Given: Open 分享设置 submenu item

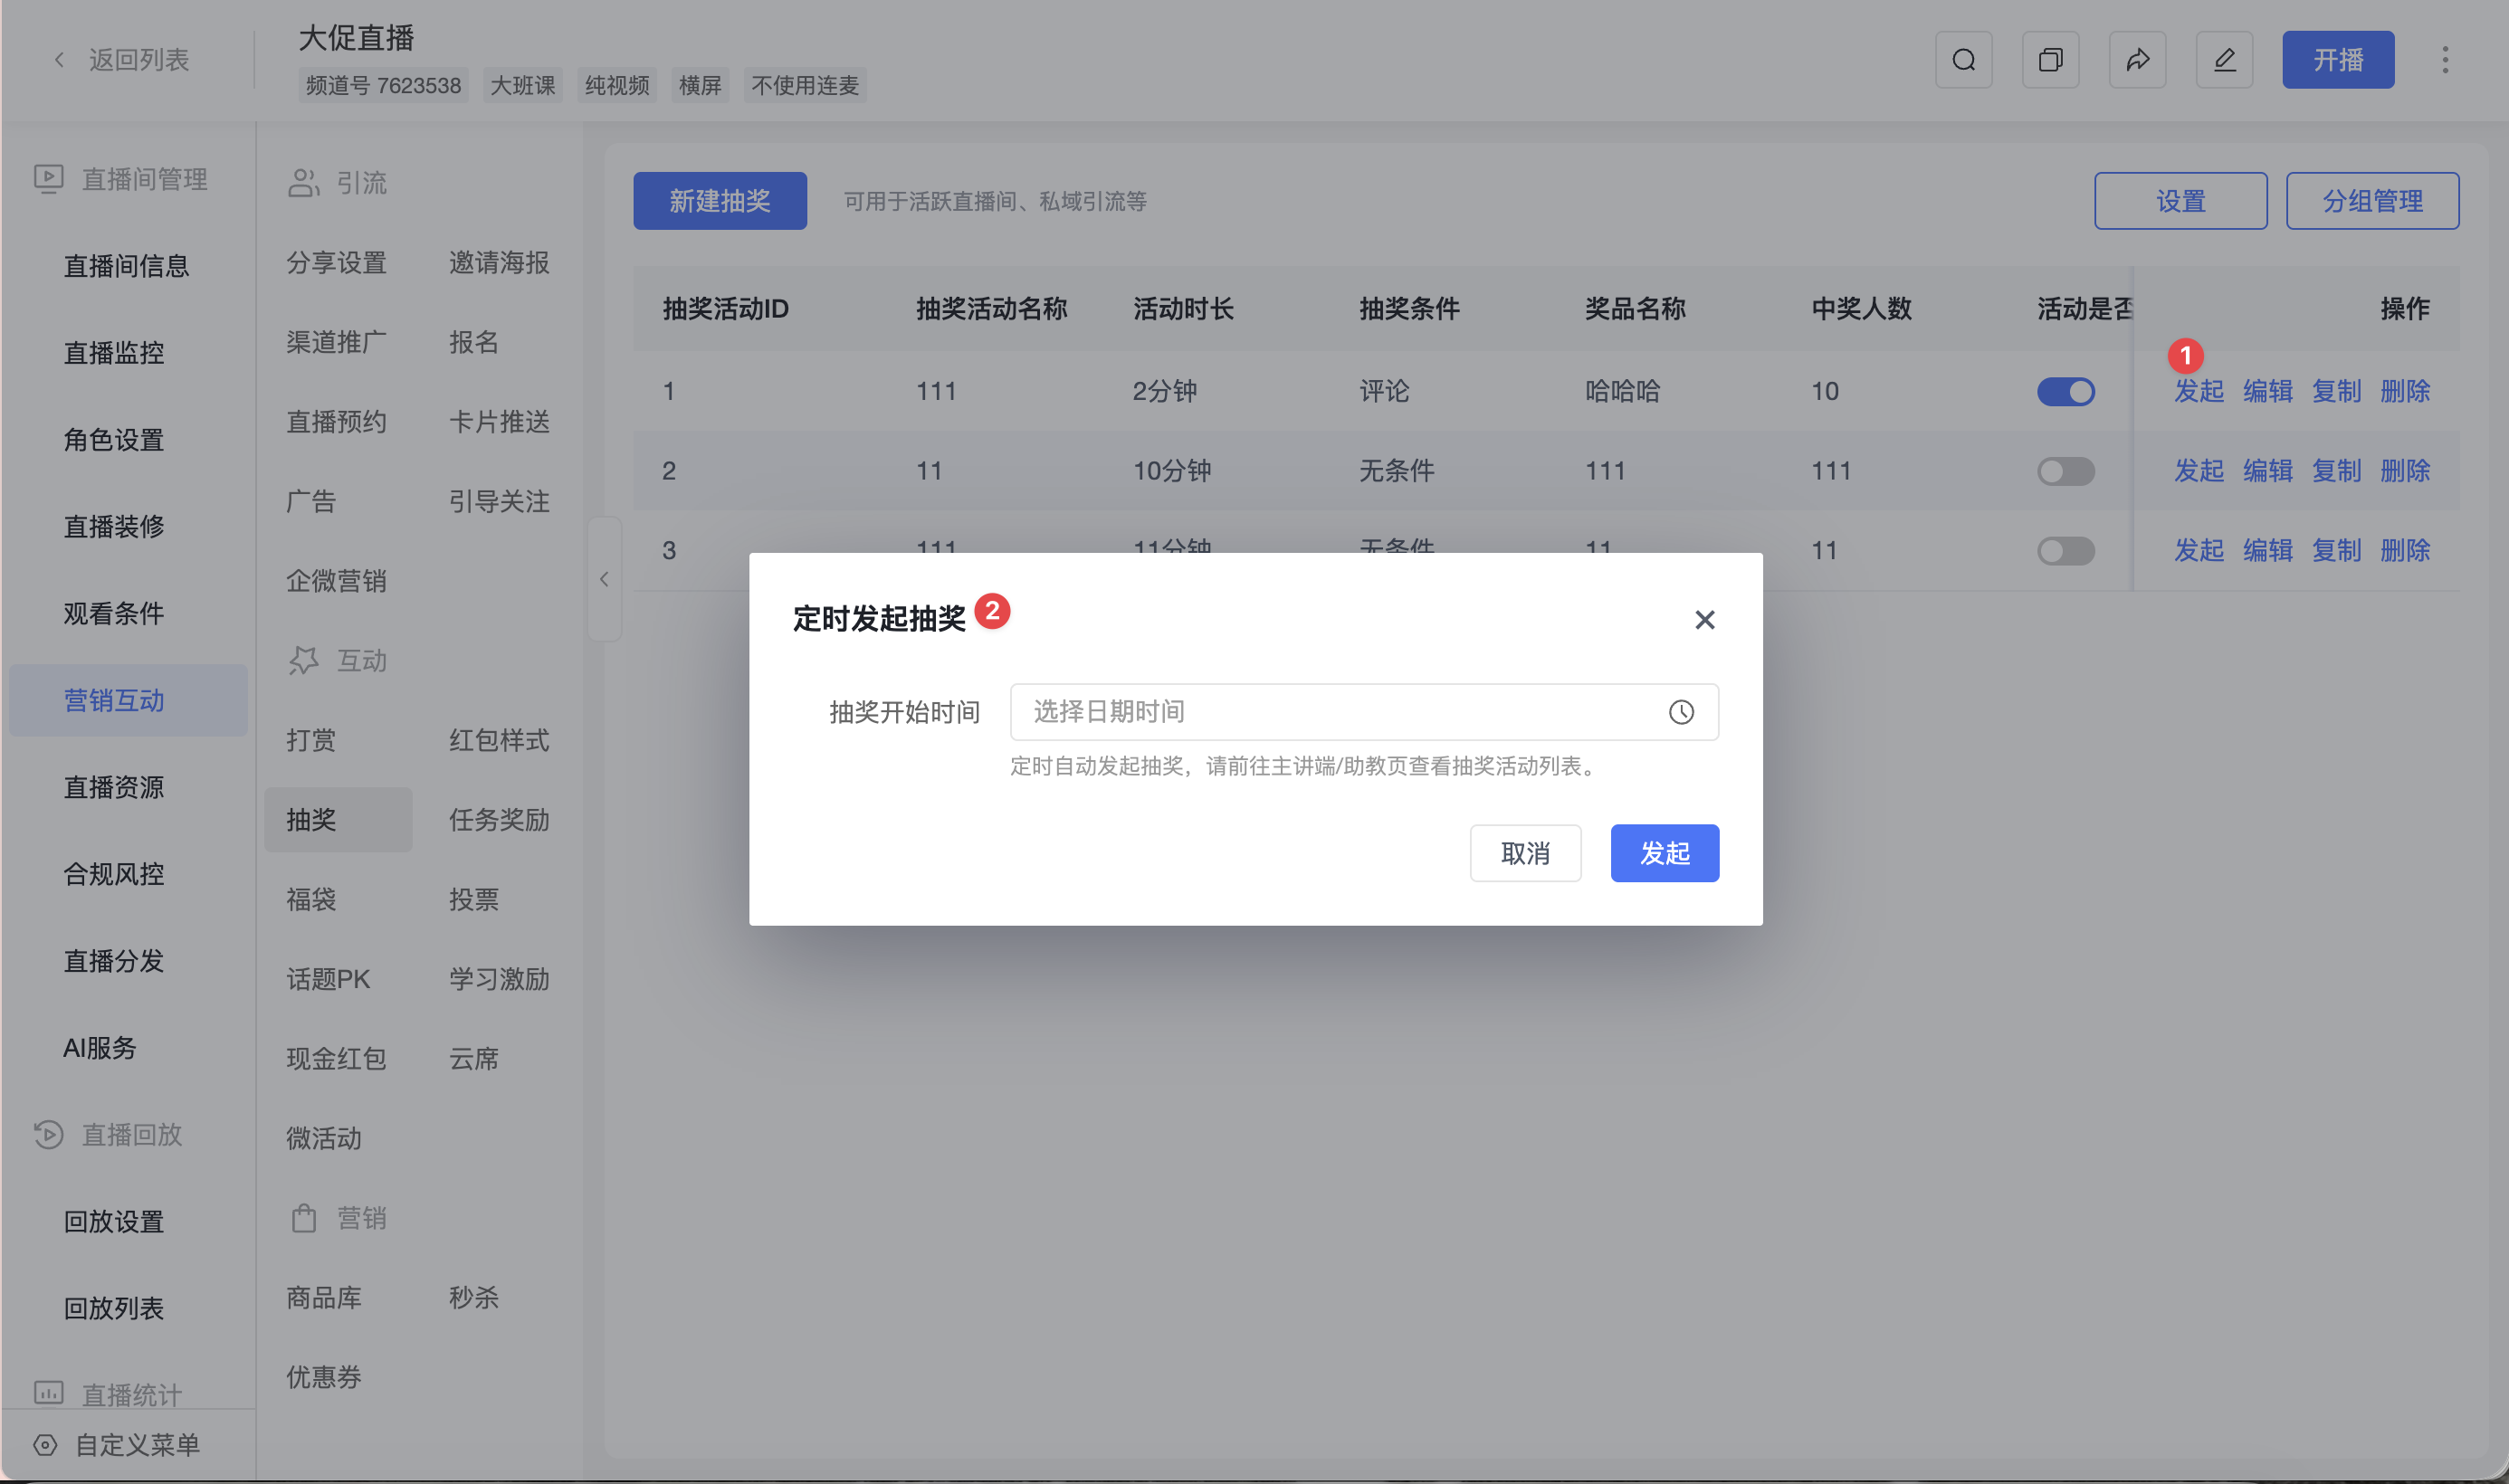Looking at the screenshot, I should pyautogui.click(x=337, y=263).
